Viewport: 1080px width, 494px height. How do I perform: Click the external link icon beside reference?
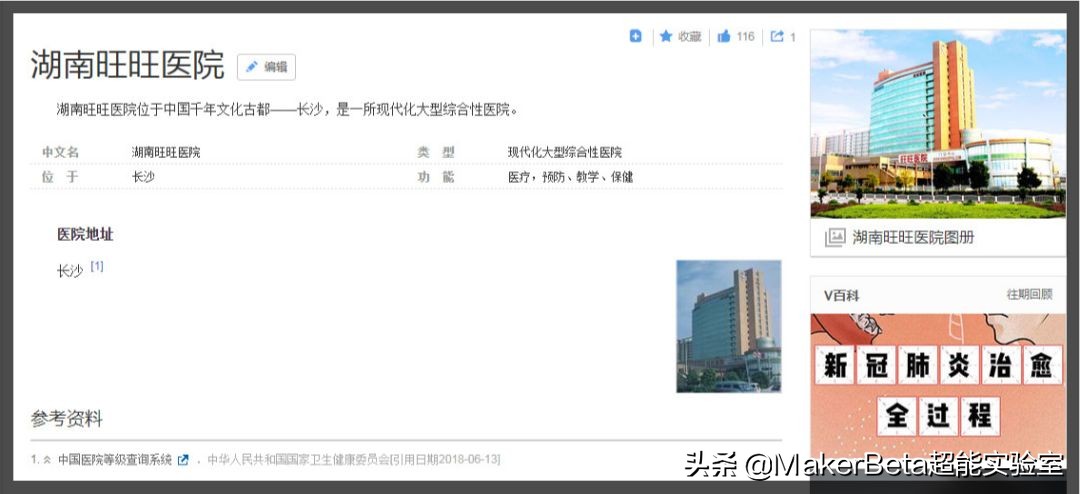(x=183, y=460)
